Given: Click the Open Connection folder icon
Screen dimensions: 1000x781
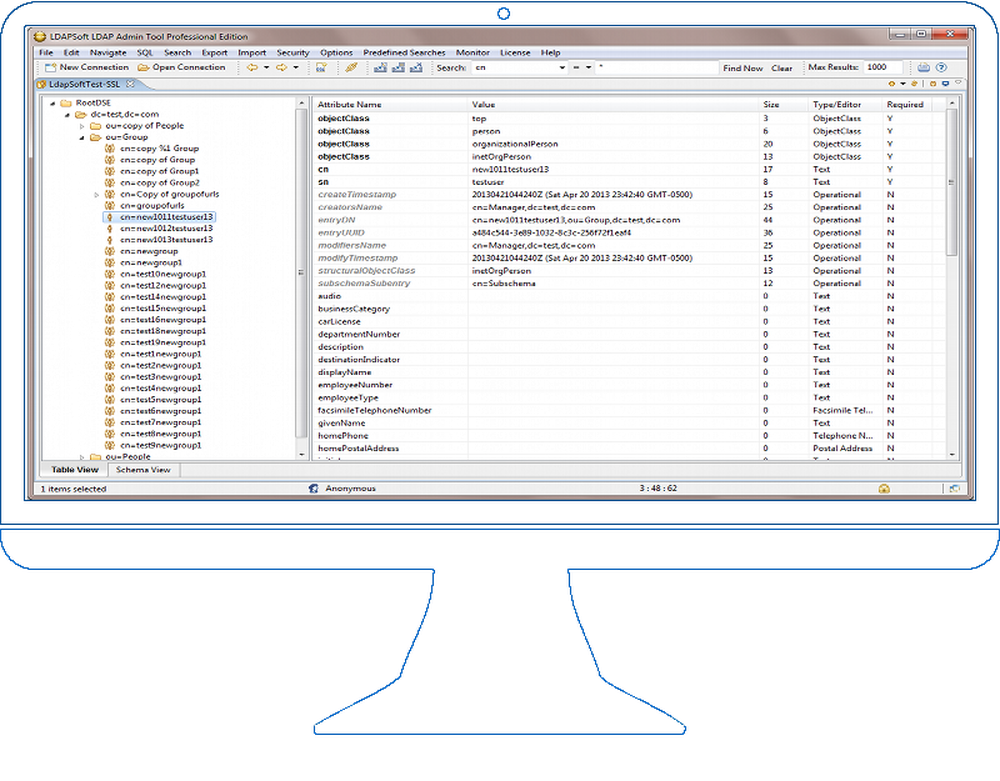Looking at the screenshot, I should [143, 68].
